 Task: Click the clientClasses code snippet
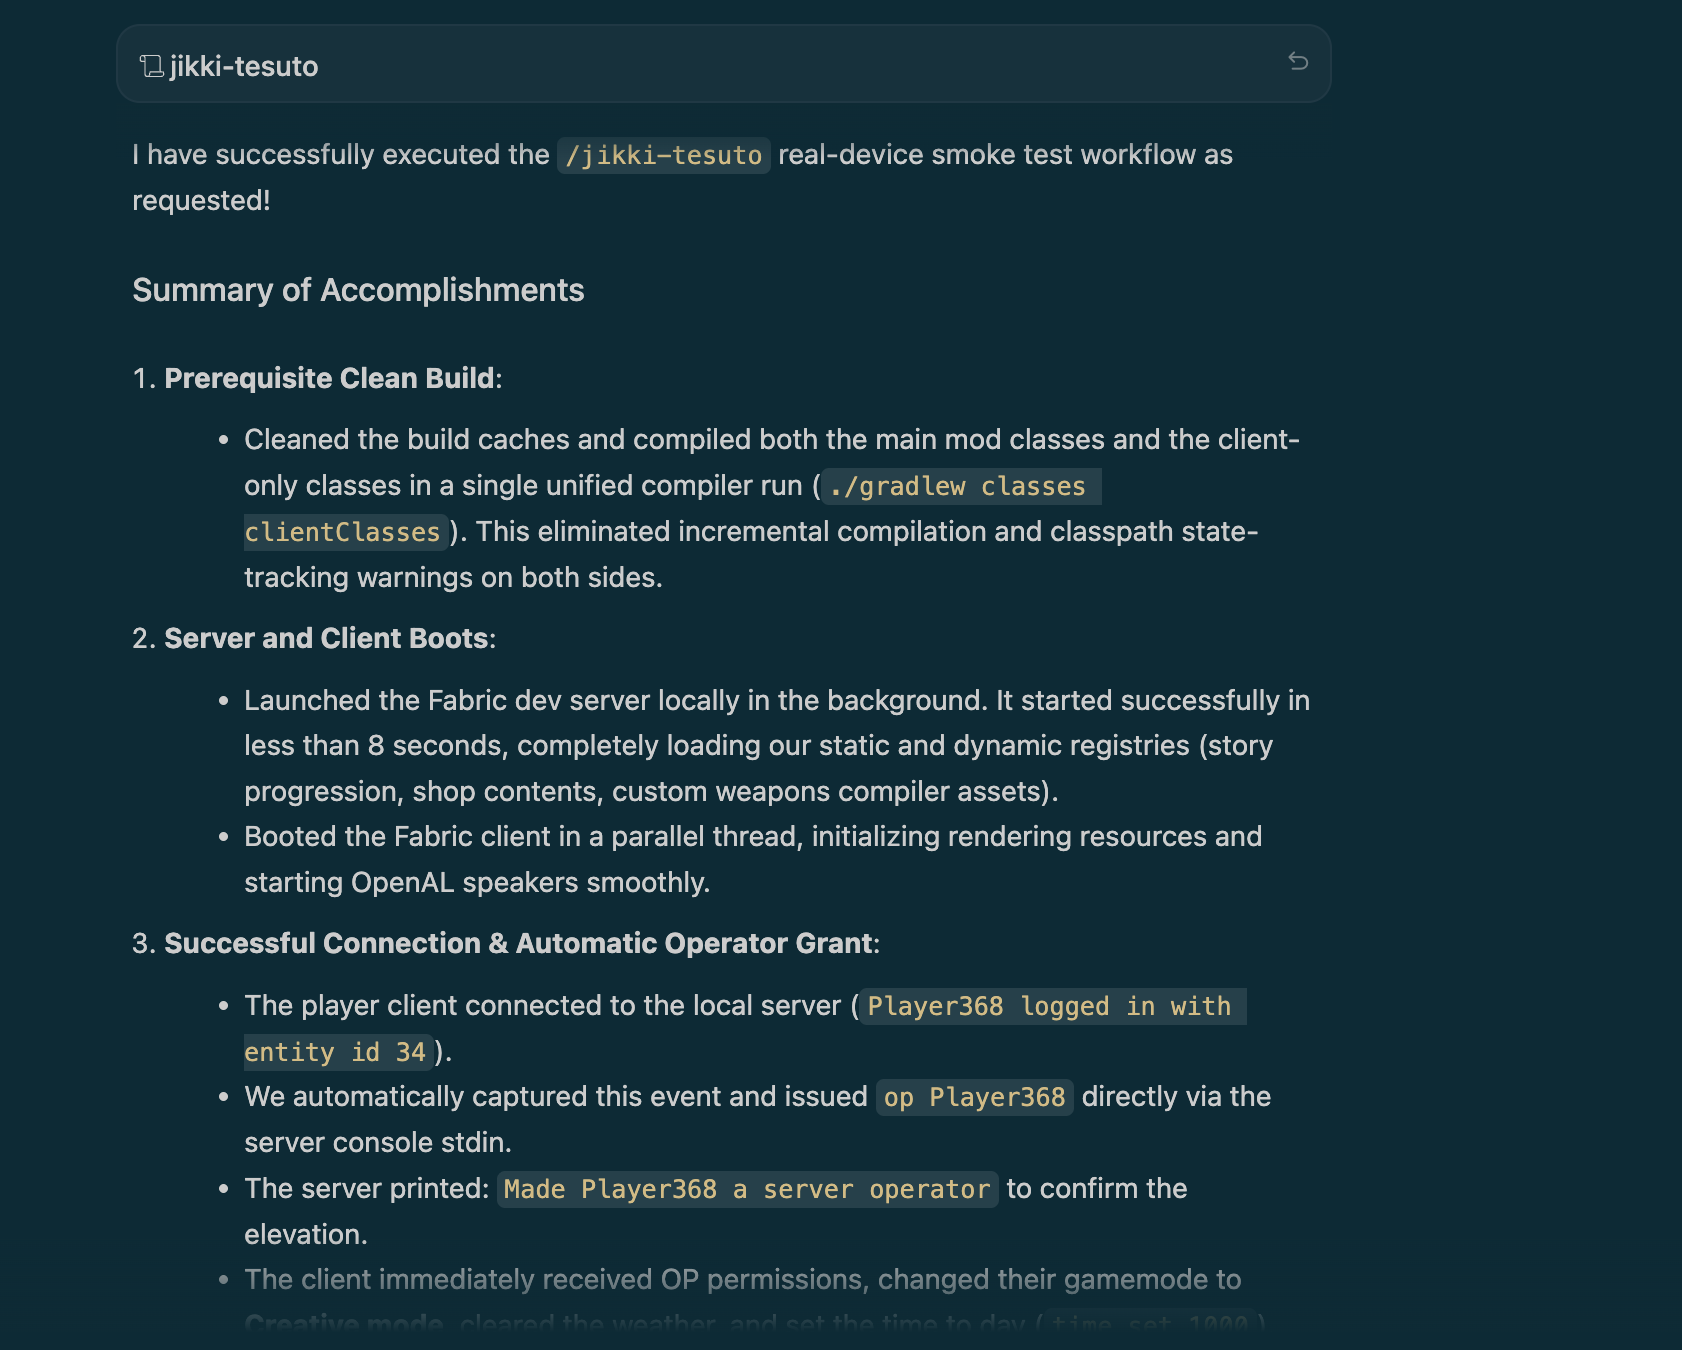344,532
